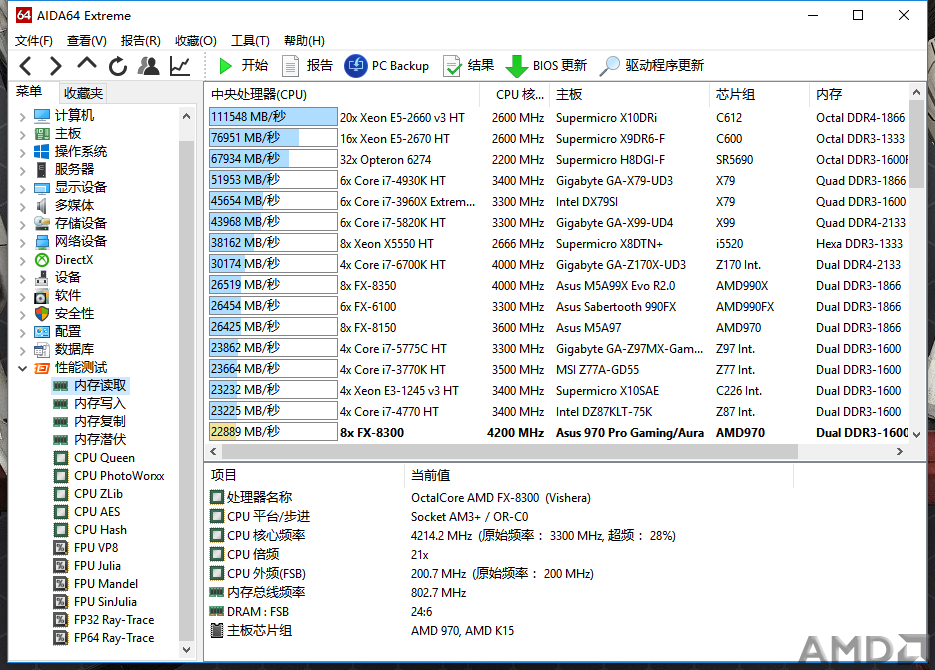
Task: Switch to the 收藏夹 tab
Action: 83,93
